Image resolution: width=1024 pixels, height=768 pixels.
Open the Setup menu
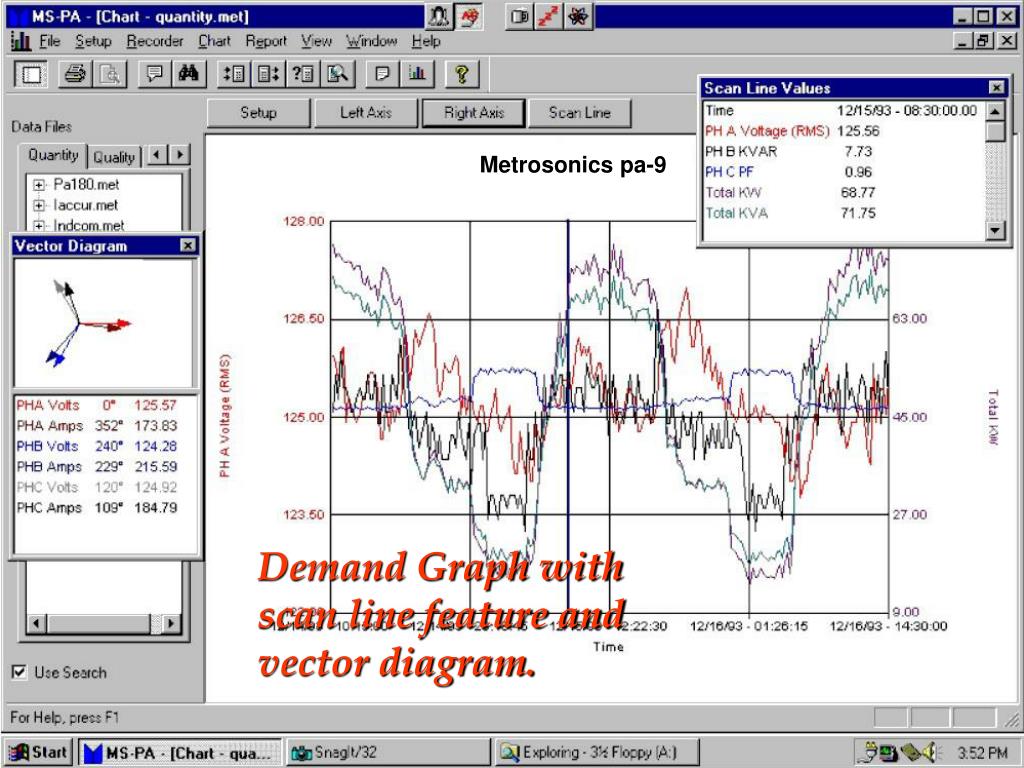(93, 41)
